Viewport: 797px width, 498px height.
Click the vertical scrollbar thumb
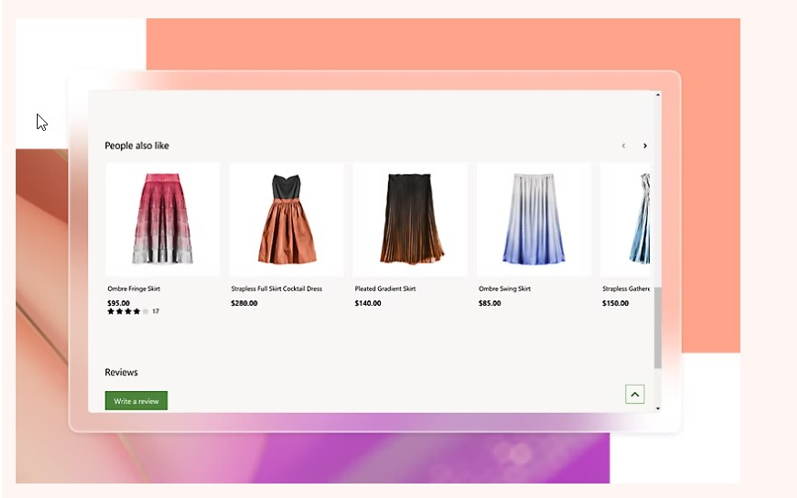pyautogui.click(x=658, y=328)
